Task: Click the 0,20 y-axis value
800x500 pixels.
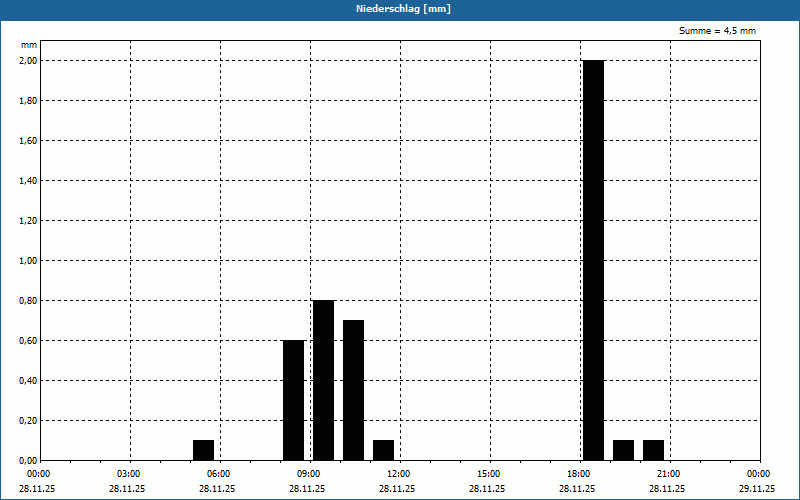Action: point(28,421)
